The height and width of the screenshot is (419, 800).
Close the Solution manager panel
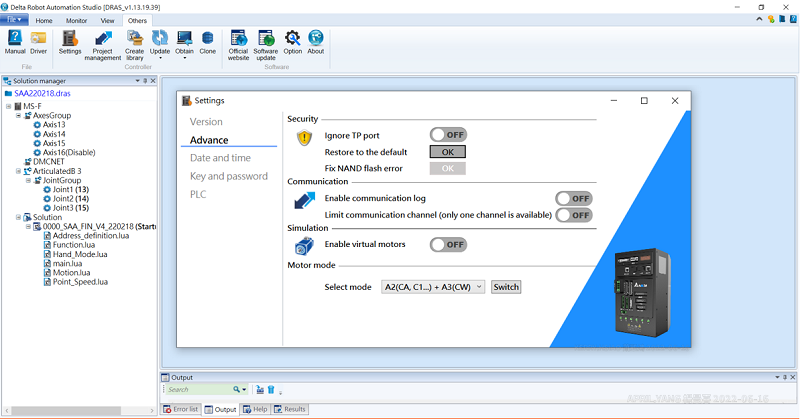(153, 81)
